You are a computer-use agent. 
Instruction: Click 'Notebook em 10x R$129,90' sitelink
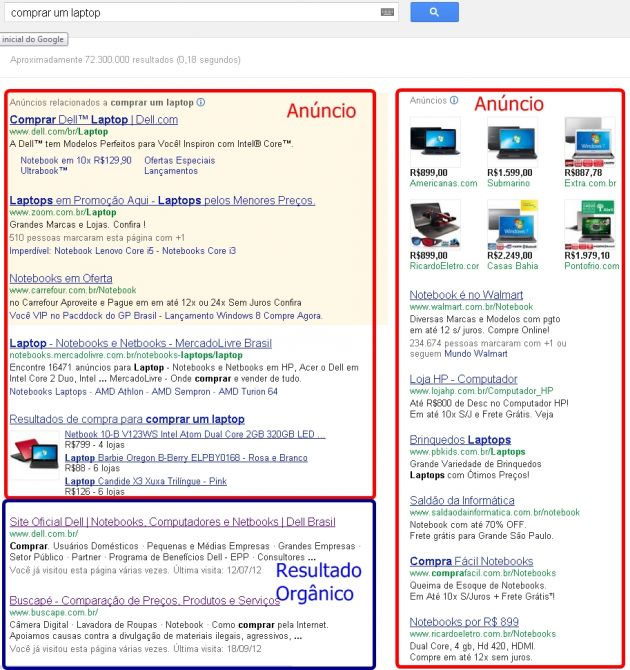76,160
